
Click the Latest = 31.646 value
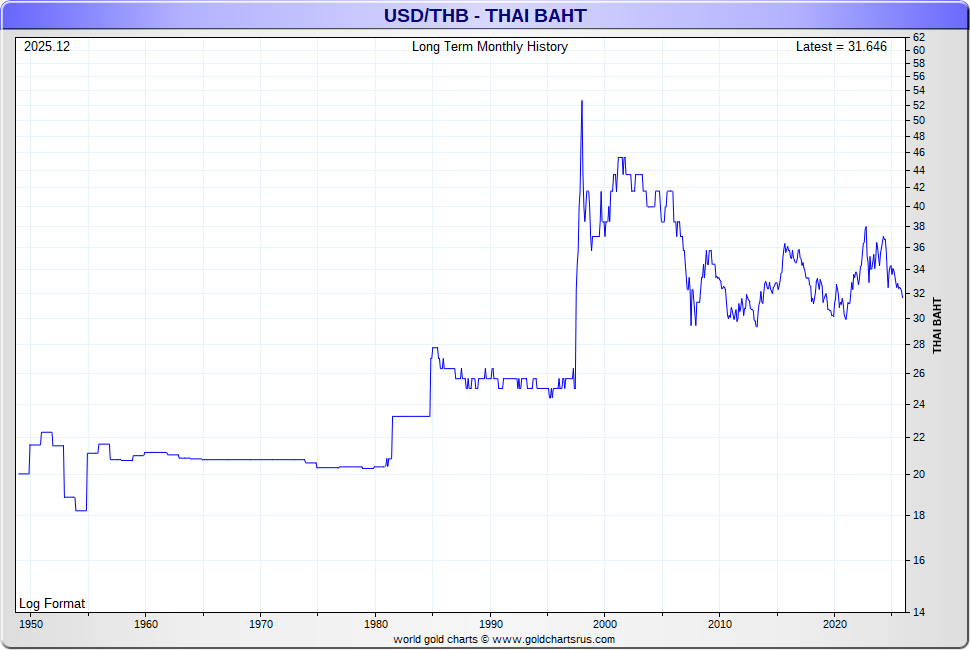pyautogui.click(x=841, y=47)
